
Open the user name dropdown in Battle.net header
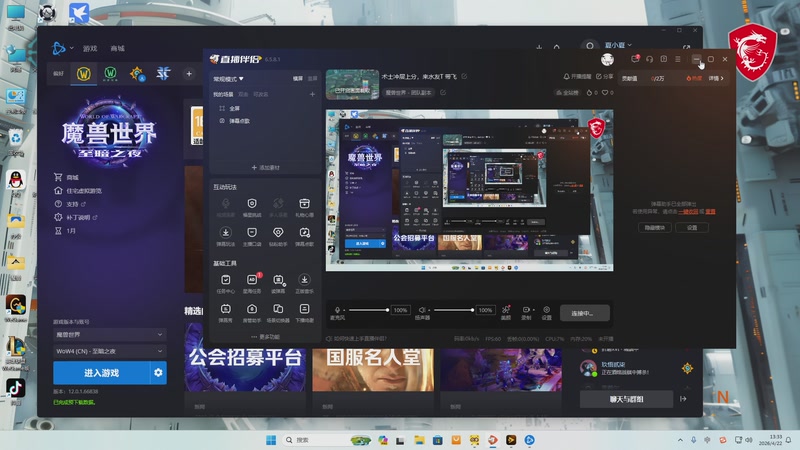pyautogui.click(x=618, y=45)
